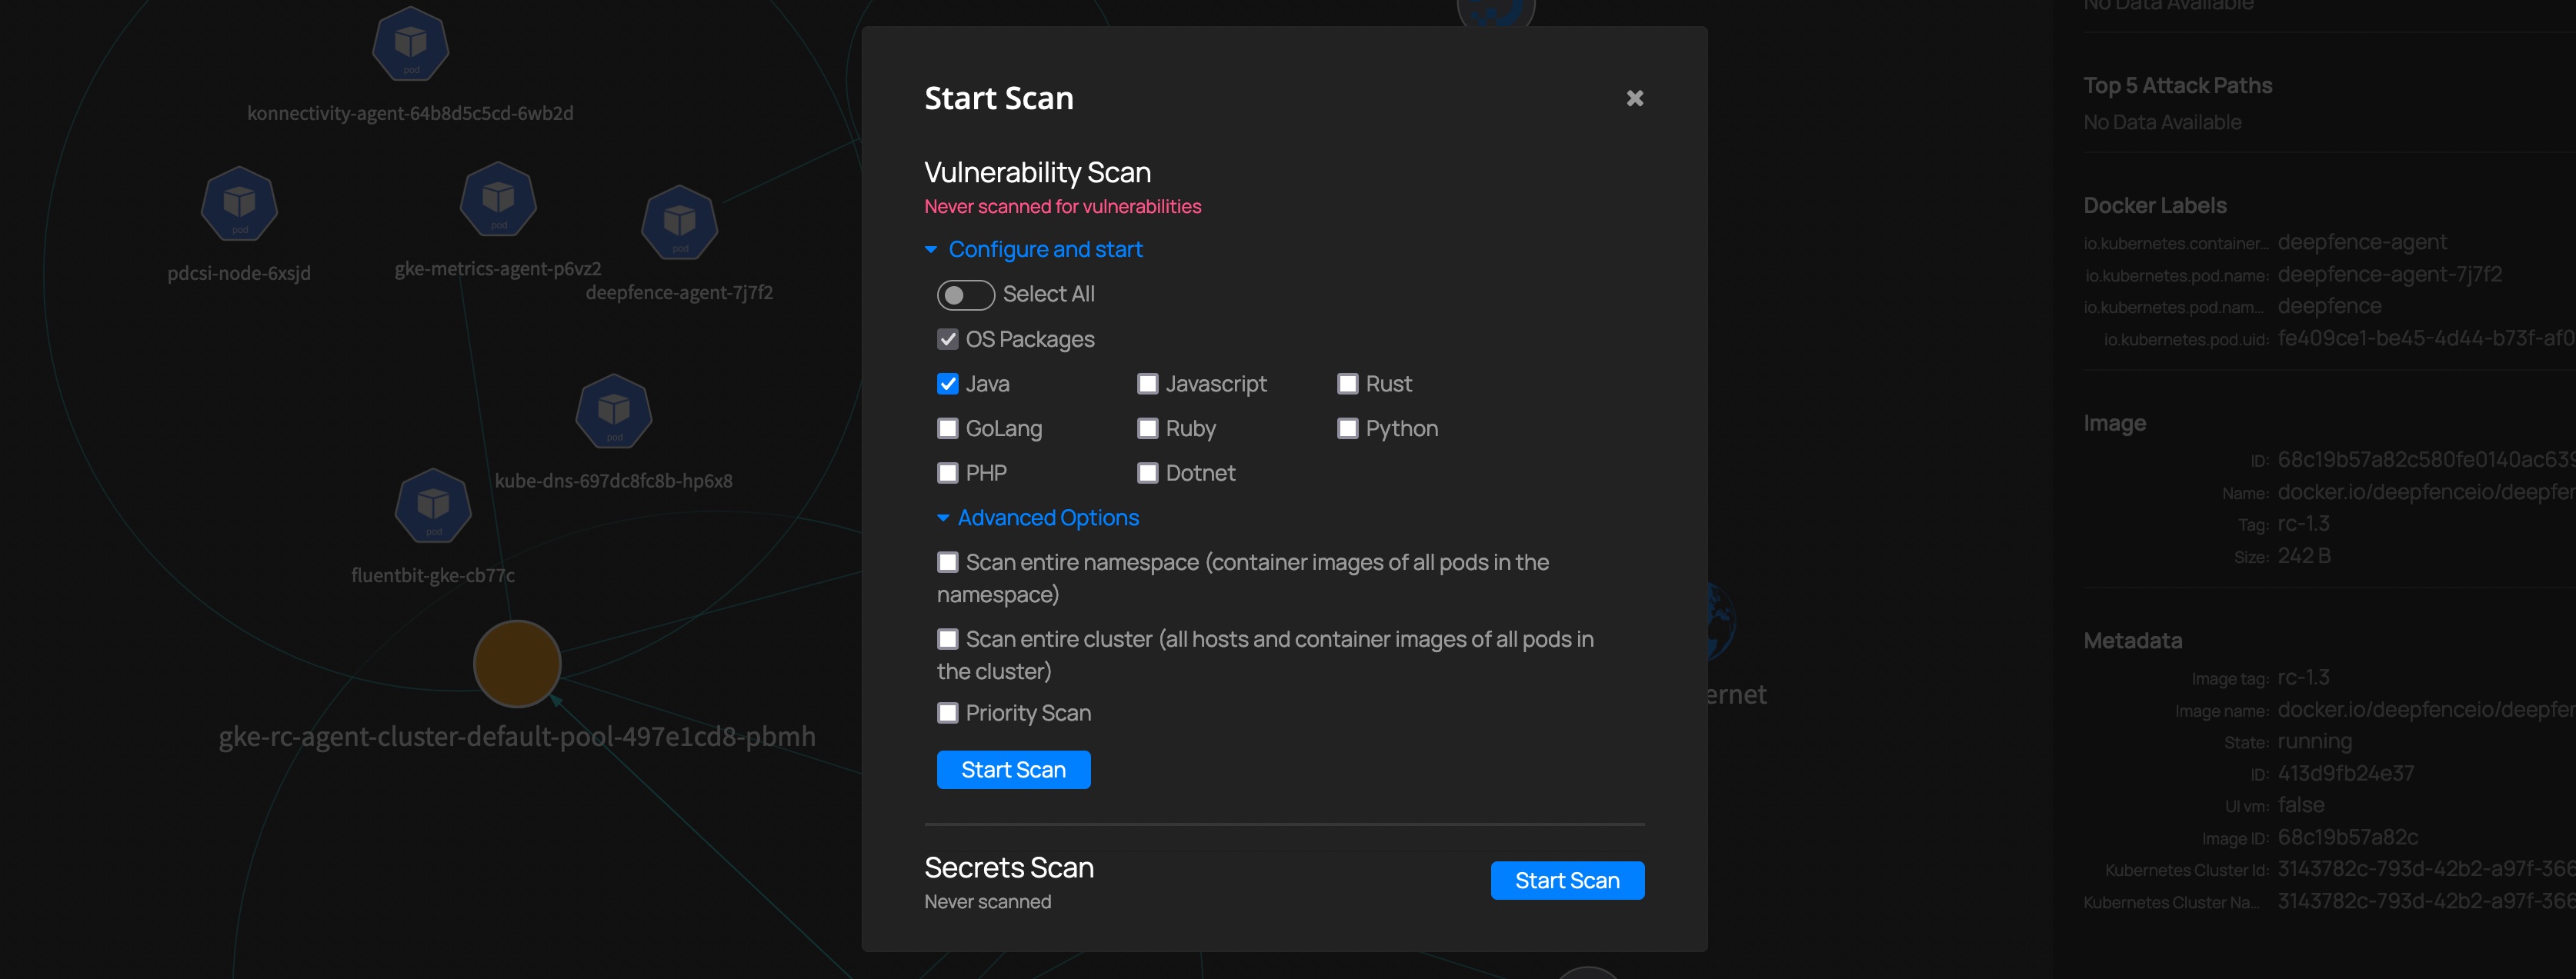Select the deepfence-agent-7j7f2 pod icon
This screenshot has height=979, width=2576.
click(680, 223)
